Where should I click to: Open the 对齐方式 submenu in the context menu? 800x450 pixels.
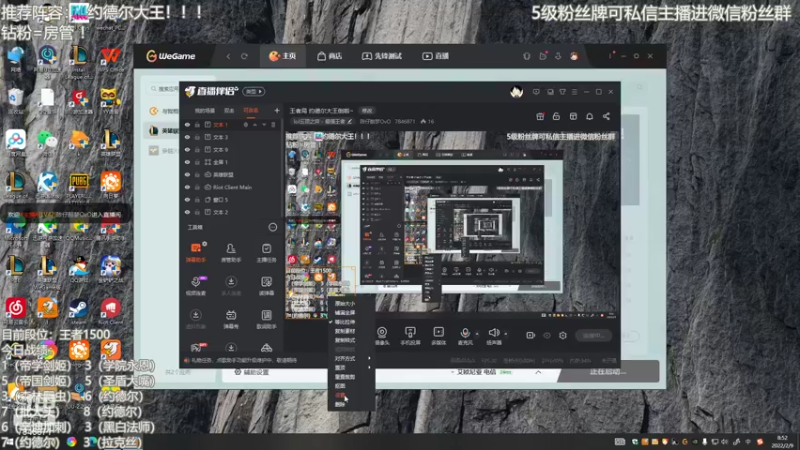(x=352, y=359)
